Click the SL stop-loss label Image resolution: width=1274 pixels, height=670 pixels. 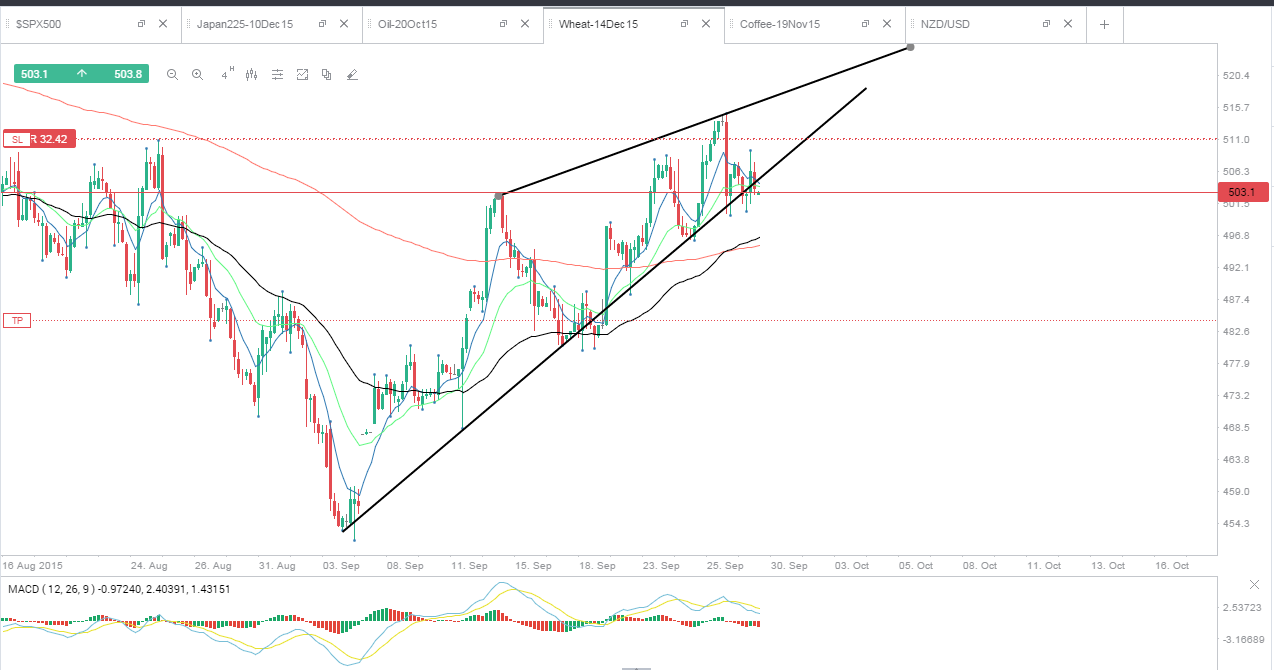click(16, 140)
